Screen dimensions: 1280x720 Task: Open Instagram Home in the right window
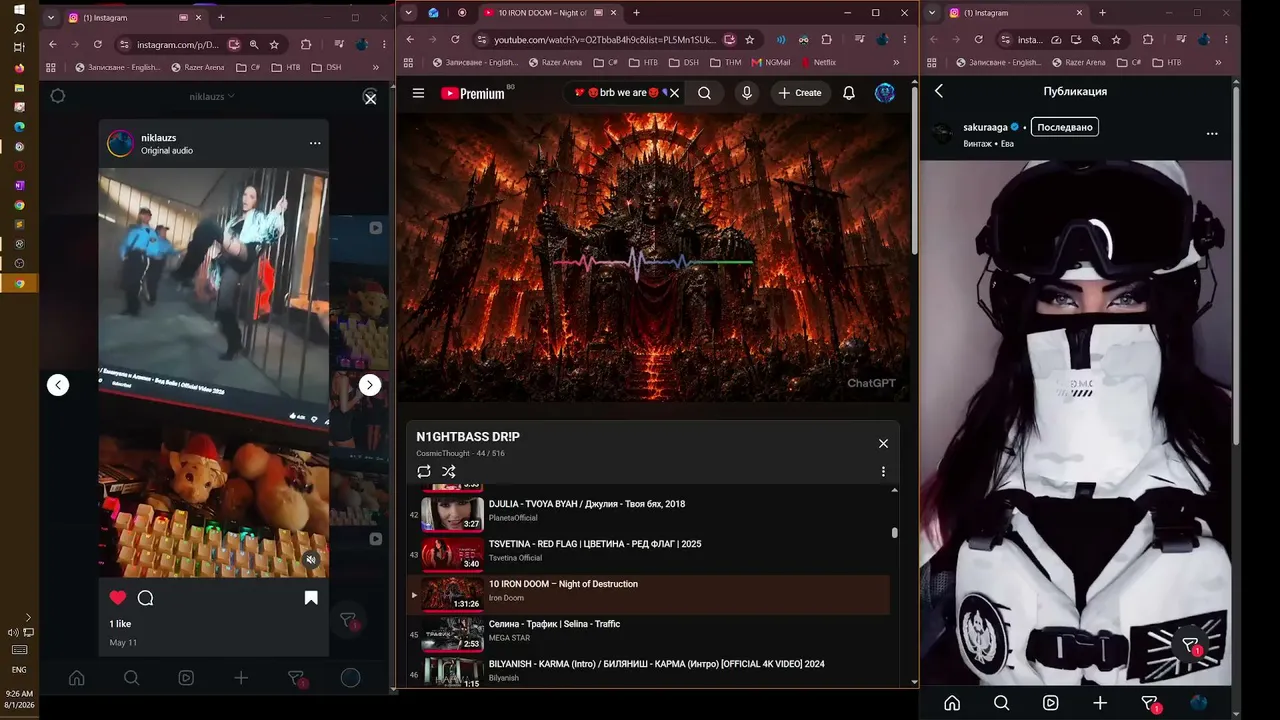tap(952, 703)
